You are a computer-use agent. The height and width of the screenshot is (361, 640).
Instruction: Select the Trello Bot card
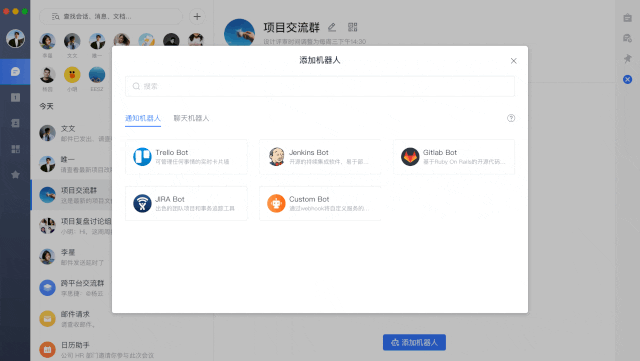point(186,157)
